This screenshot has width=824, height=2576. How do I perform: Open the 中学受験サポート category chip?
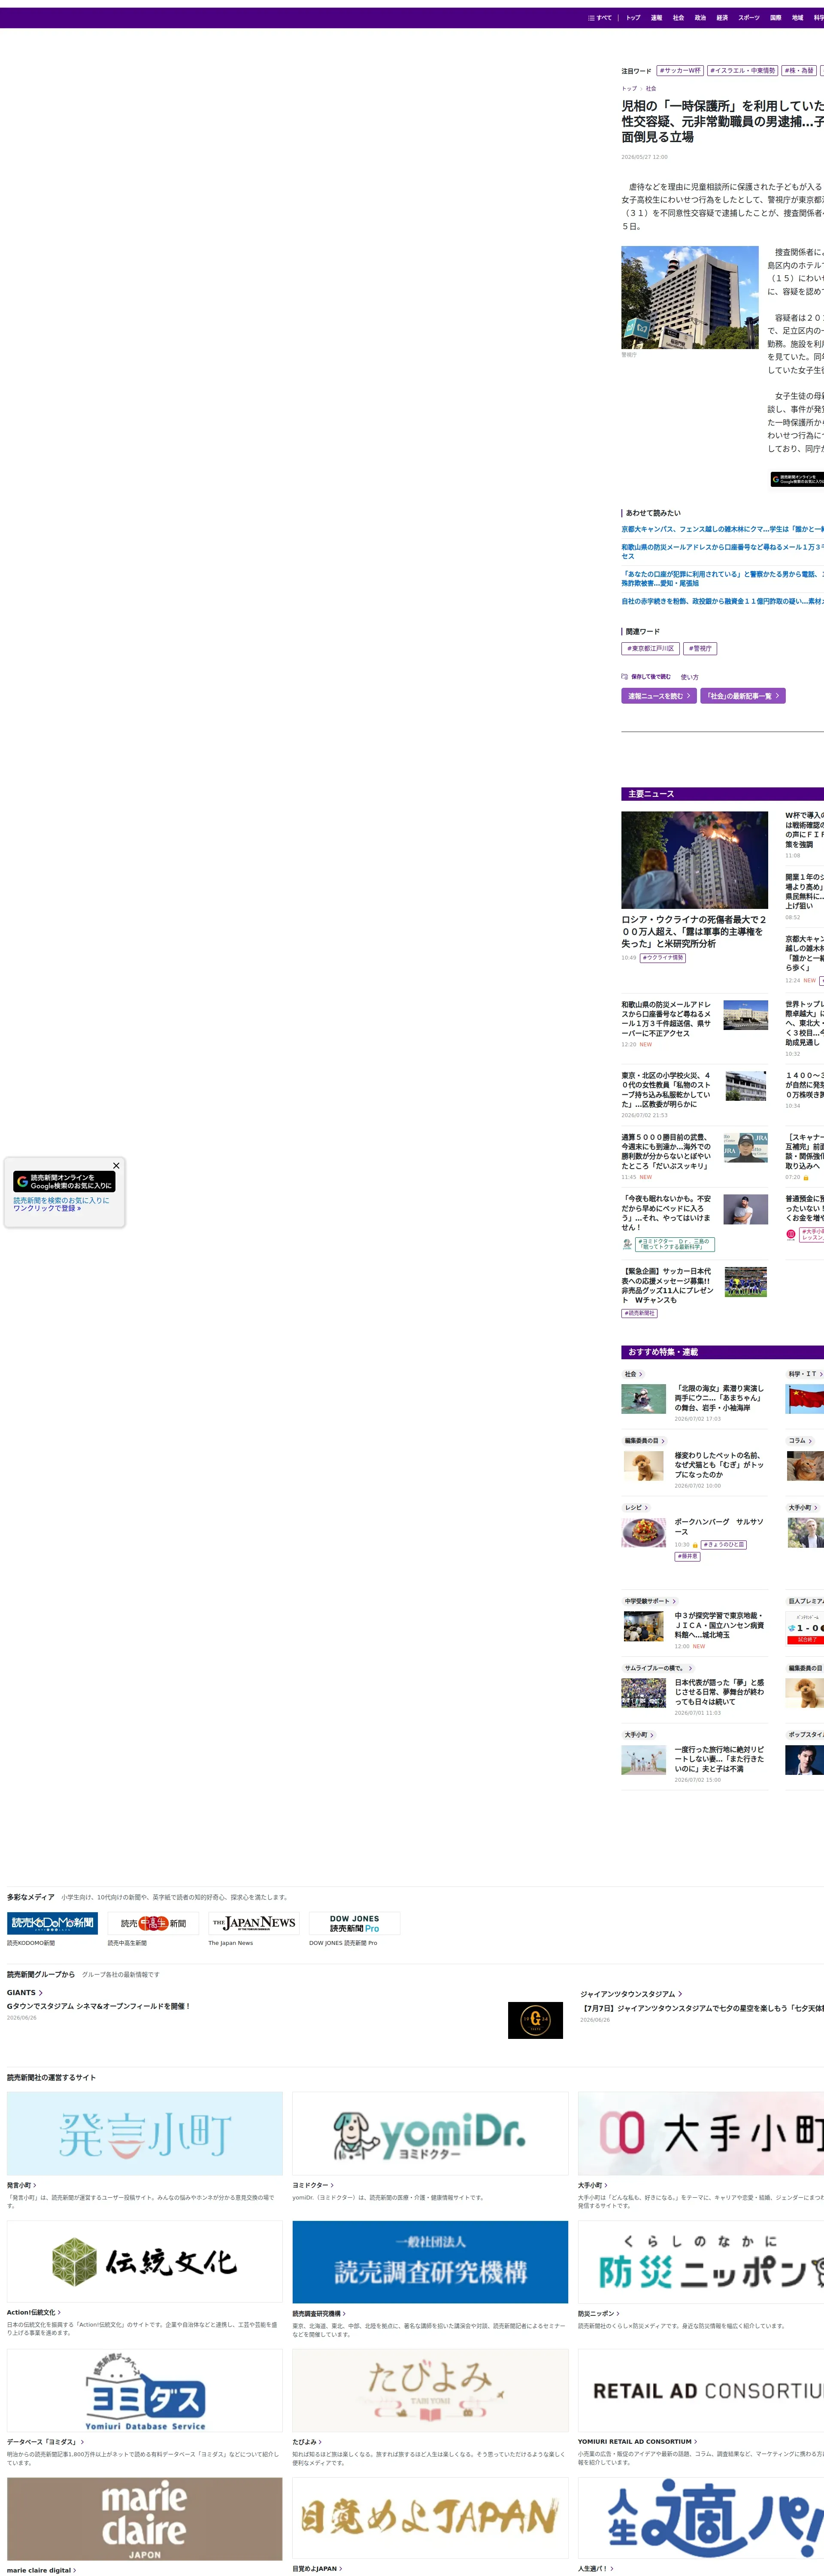pyautogui.click(x=650, y=1601)
